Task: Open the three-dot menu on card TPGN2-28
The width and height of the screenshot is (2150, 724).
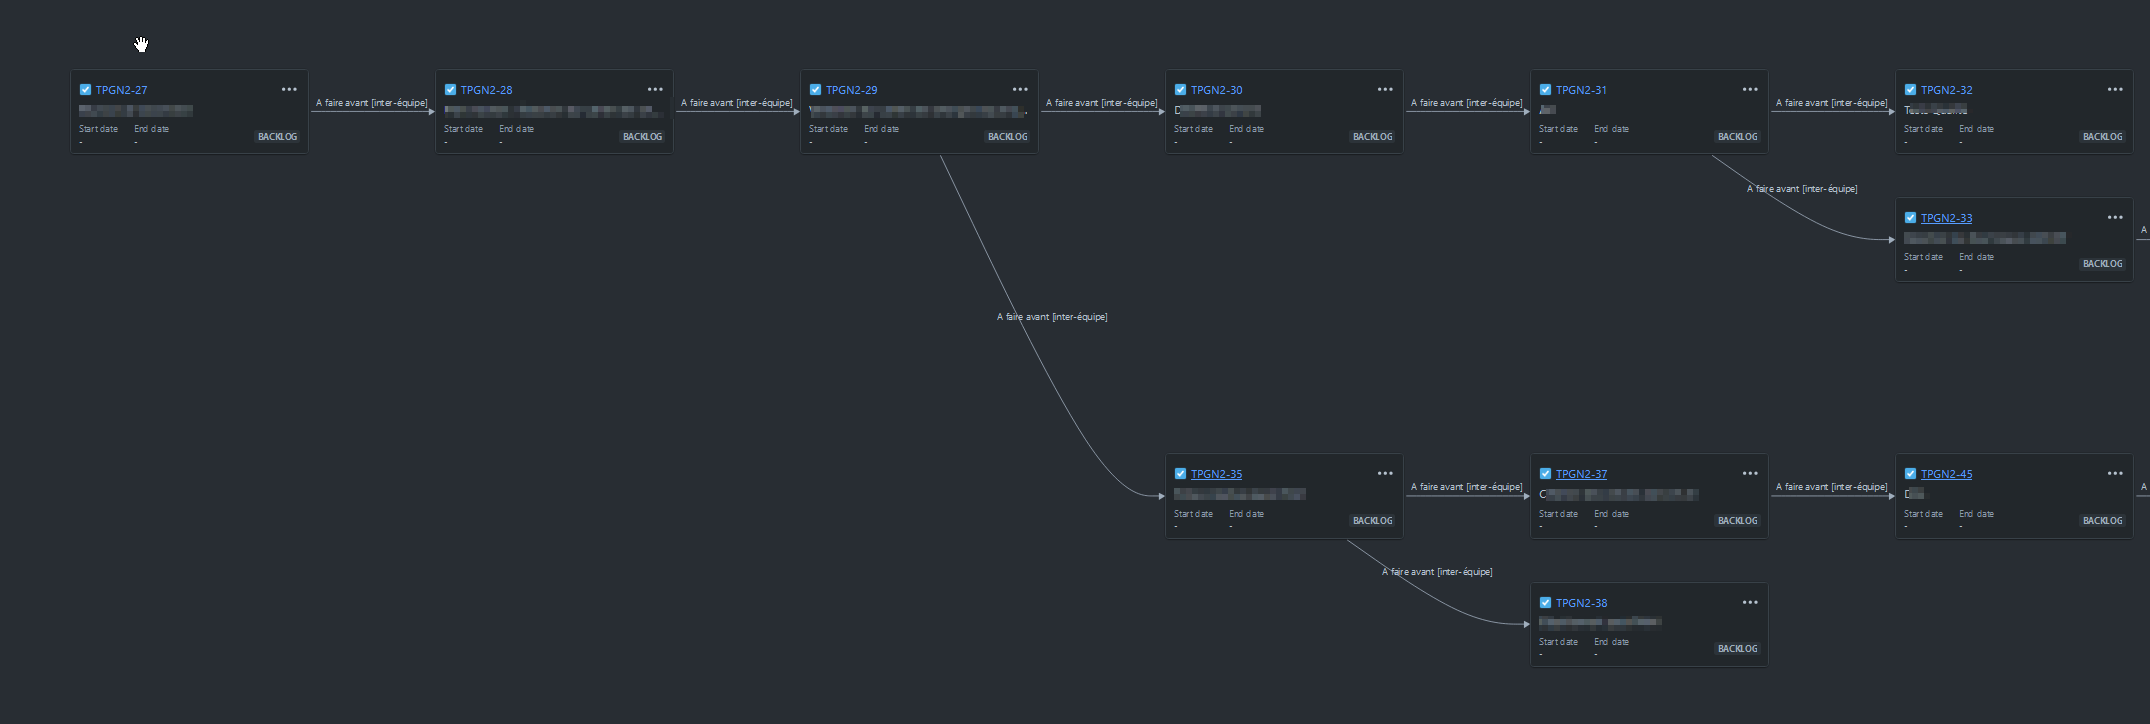Action: [x=655, y=89]
